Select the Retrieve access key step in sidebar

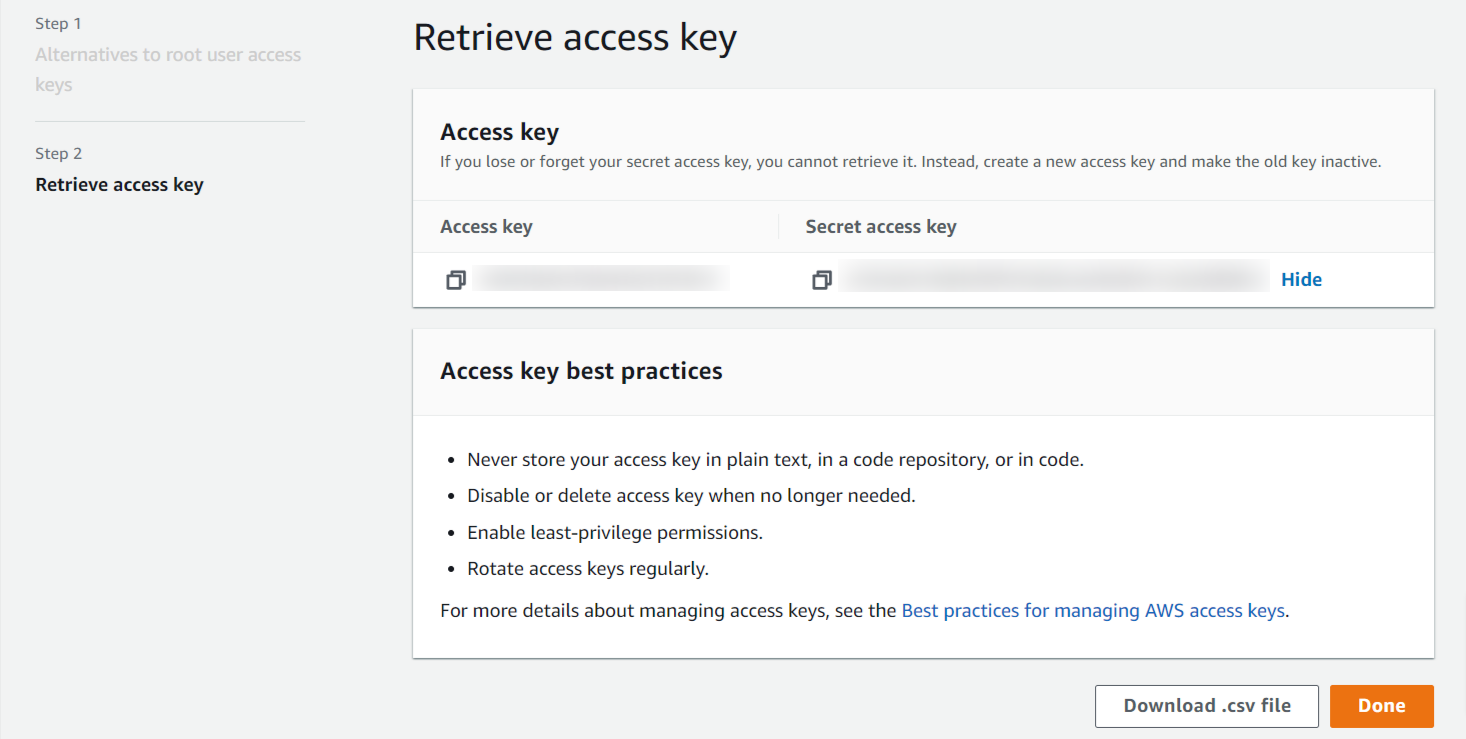click(119, 185)
